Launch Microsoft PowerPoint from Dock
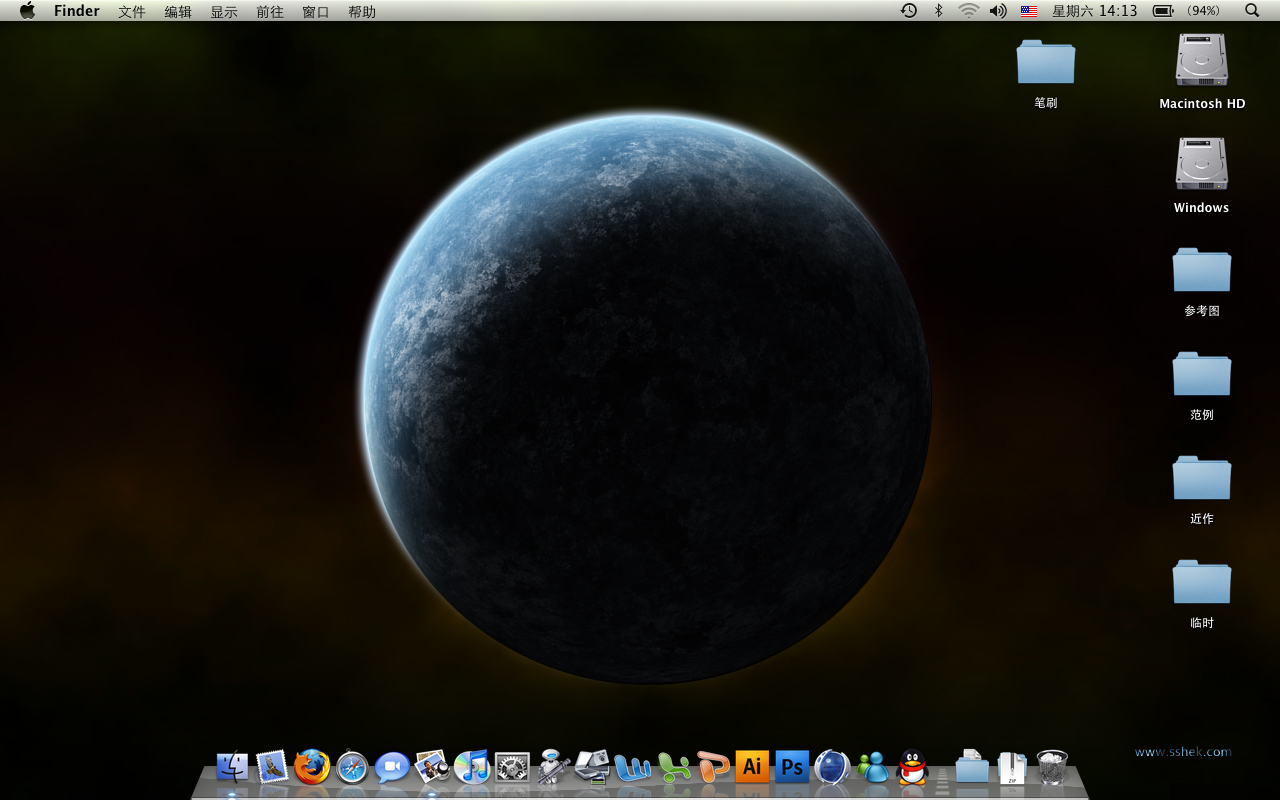This screenshot has width=1280, height=800. tap(714, 767)
